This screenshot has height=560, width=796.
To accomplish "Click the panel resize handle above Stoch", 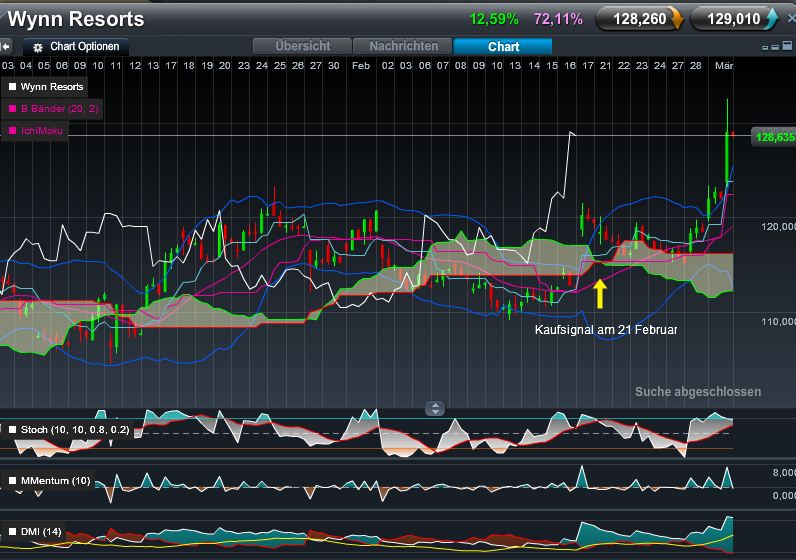I will 435,408.
